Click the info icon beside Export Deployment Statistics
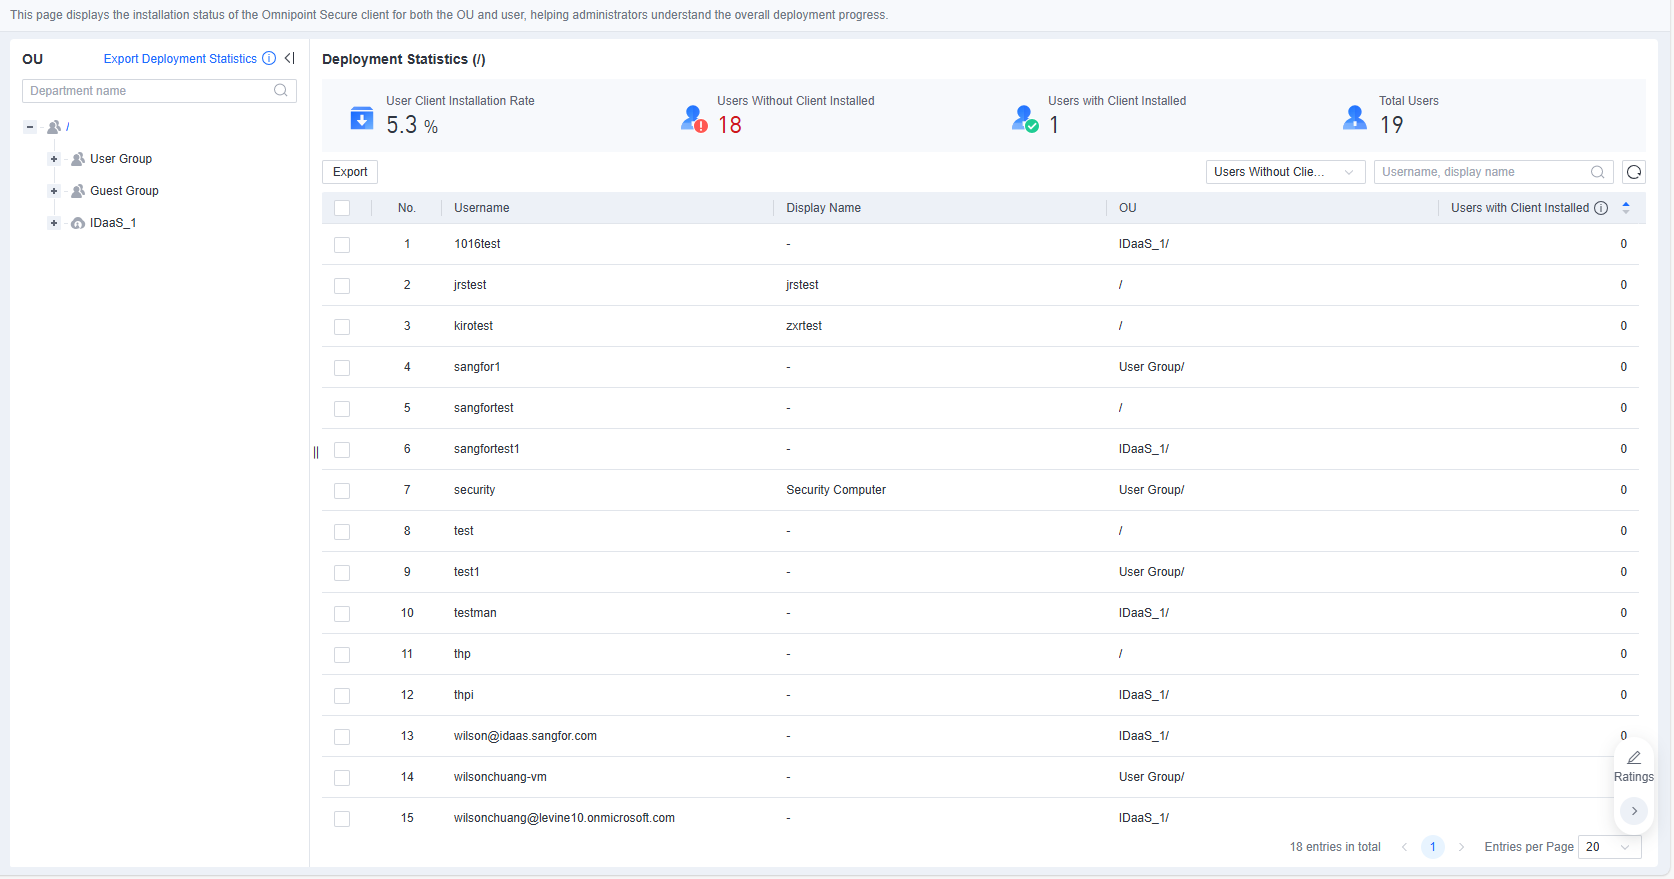The image size is (1674, 879). [x=269, y=59]
